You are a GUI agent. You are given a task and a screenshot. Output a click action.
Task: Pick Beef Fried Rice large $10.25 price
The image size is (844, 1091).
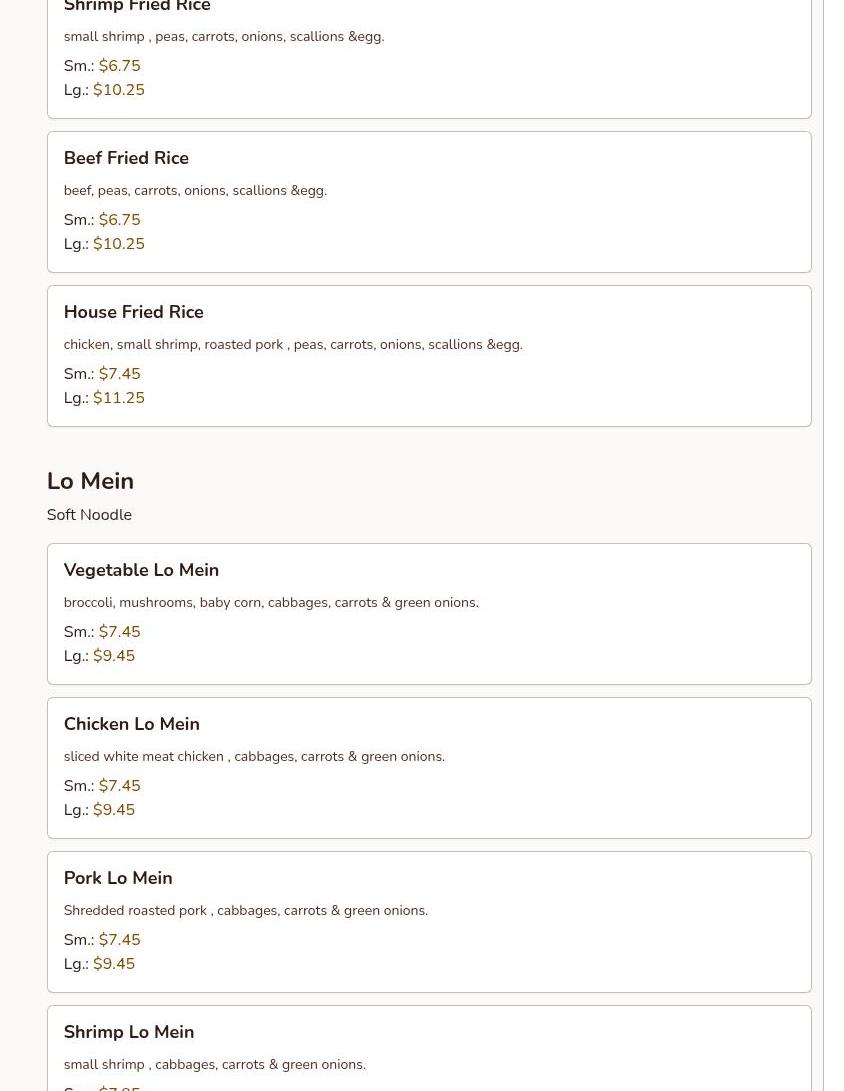coord(118,244)
